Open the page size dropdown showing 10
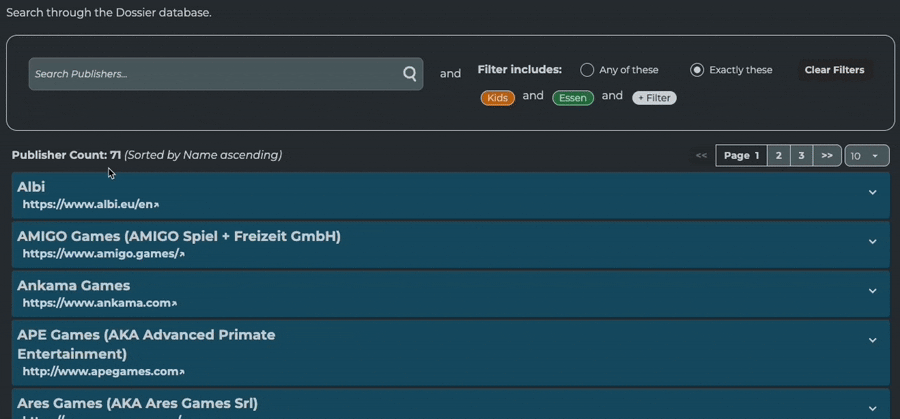The image size is (900, 419). (867, 156)
